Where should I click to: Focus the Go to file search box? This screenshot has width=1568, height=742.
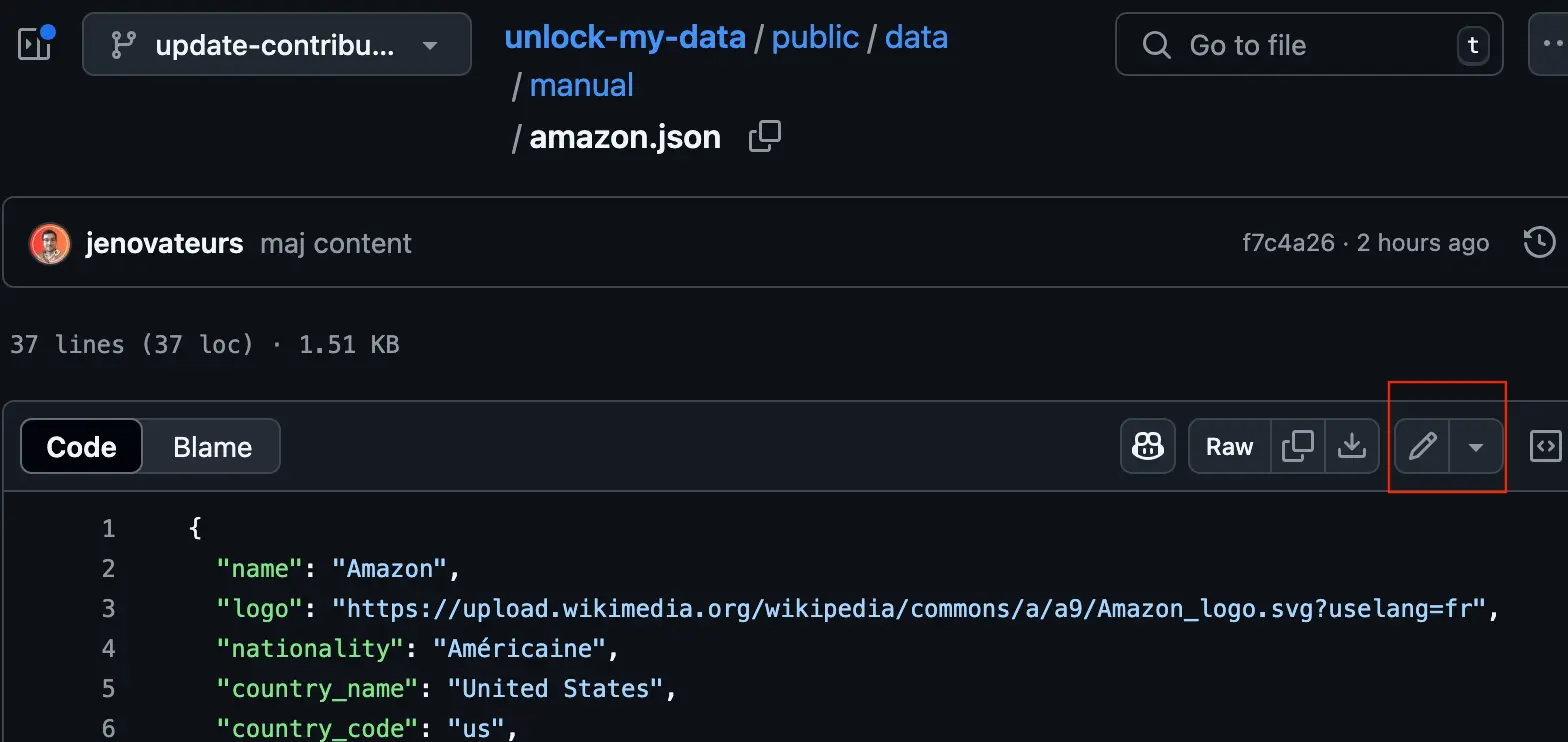pos(1308,45)
